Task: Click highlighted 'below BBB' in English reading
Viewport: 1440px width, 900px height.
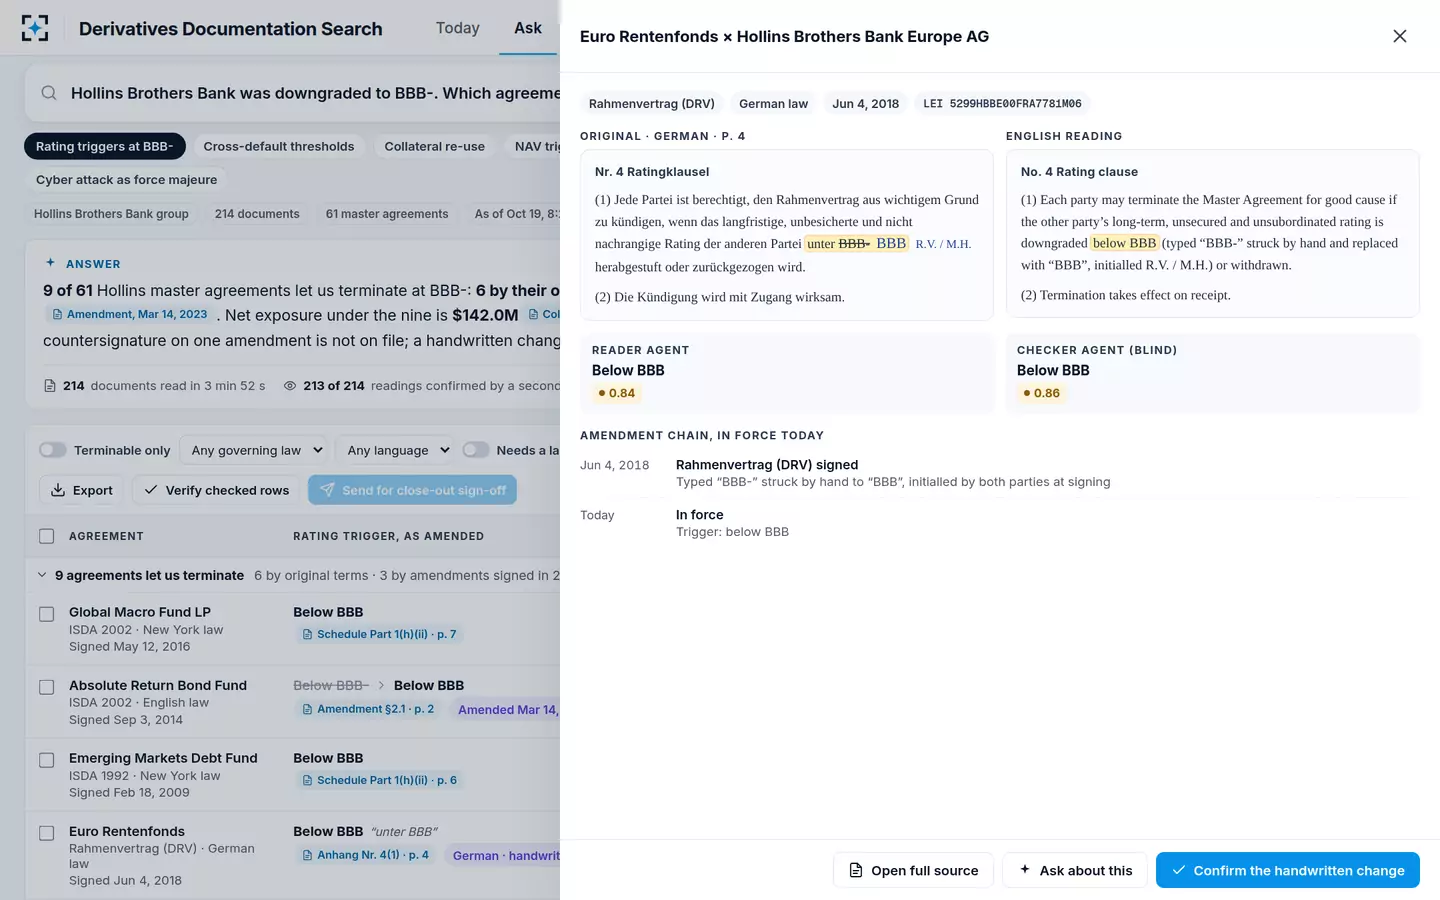Action: [x=1124, y=243]
